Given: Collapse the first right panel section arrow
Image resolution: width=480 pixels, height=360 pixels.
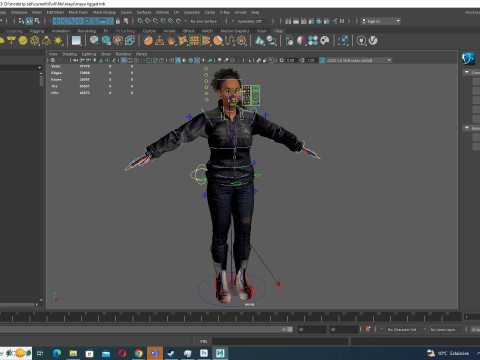Looking at the screenshot, I should (467, 72).
